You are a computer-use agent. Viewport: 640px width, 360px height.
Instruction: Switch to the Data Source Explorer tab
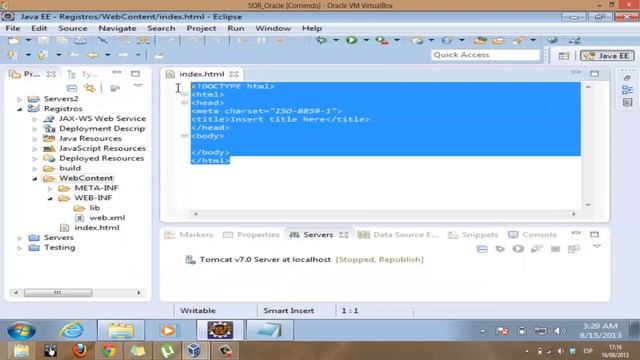tap(398, 235)
